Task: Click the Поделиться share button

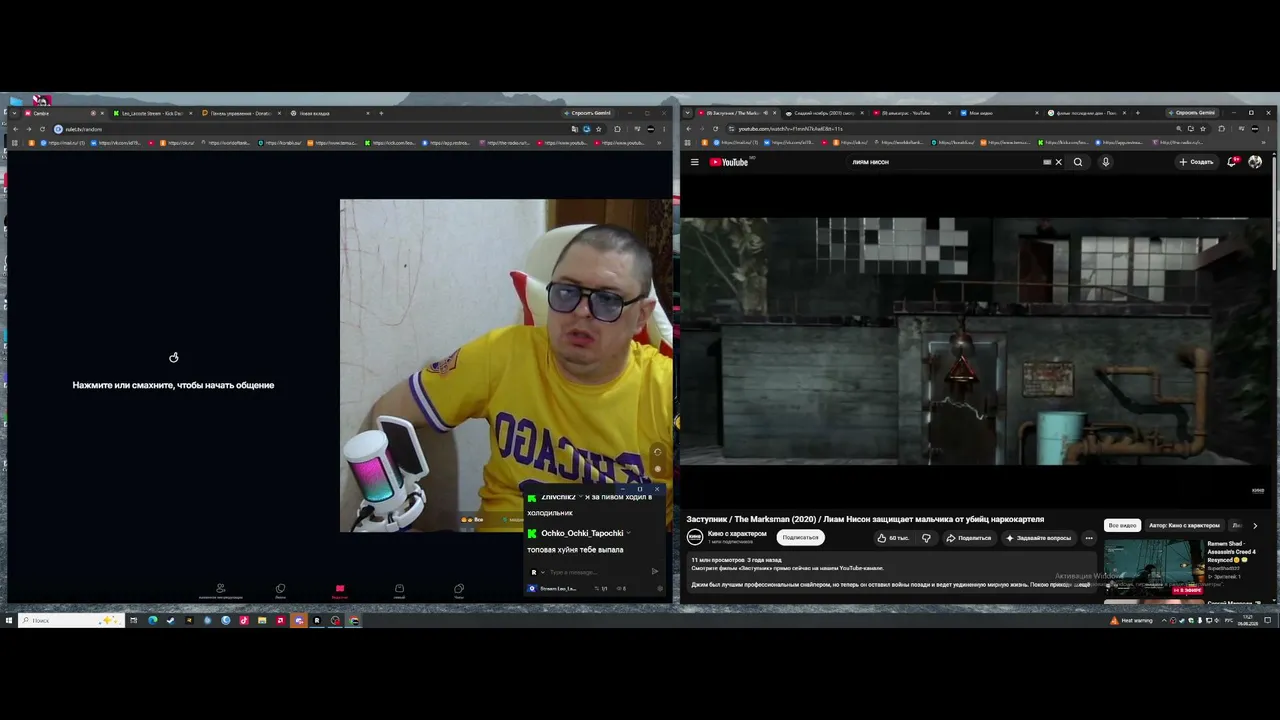Action: (x=968, y=538)
